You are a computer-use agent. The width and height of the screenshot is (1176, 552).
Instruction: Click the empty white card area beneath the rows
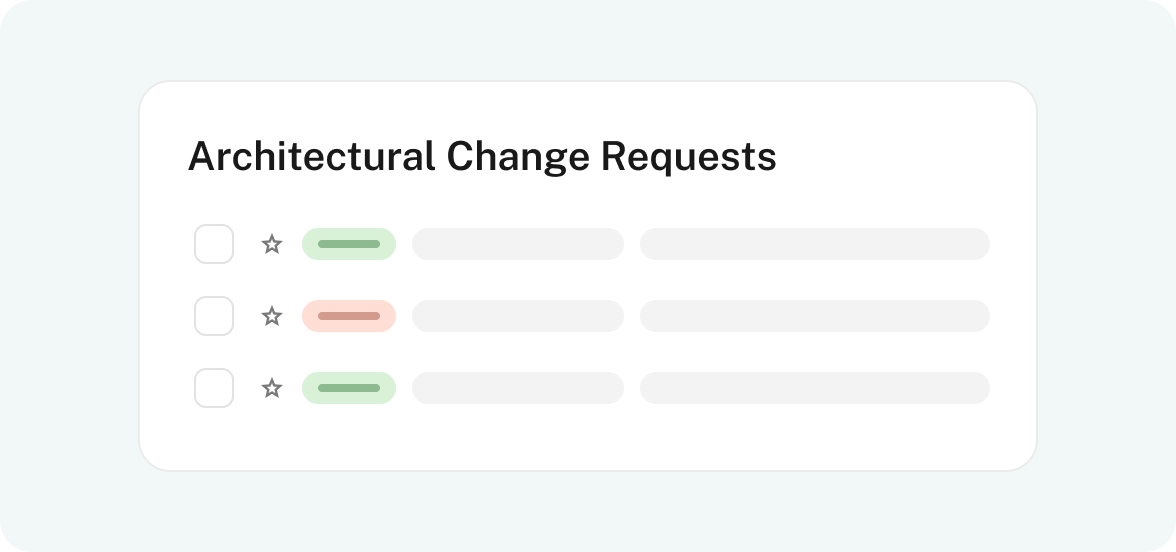tap(588, 438)
